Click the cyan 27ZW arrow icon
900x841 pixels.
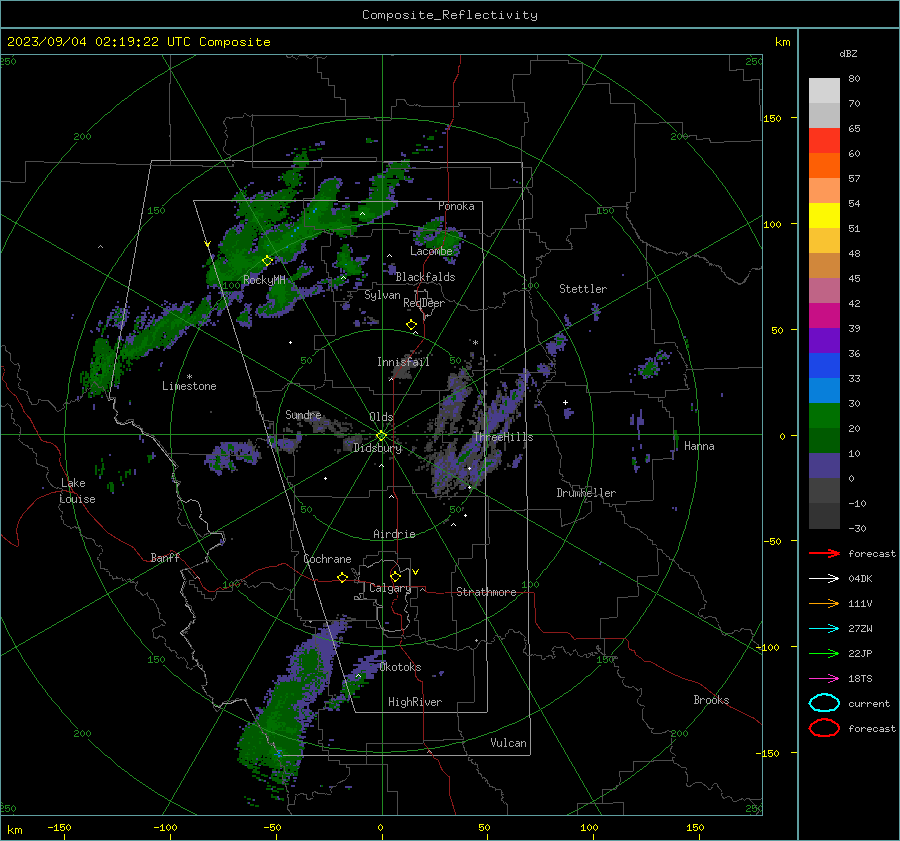pyautogui.click(x=824, y=629)
